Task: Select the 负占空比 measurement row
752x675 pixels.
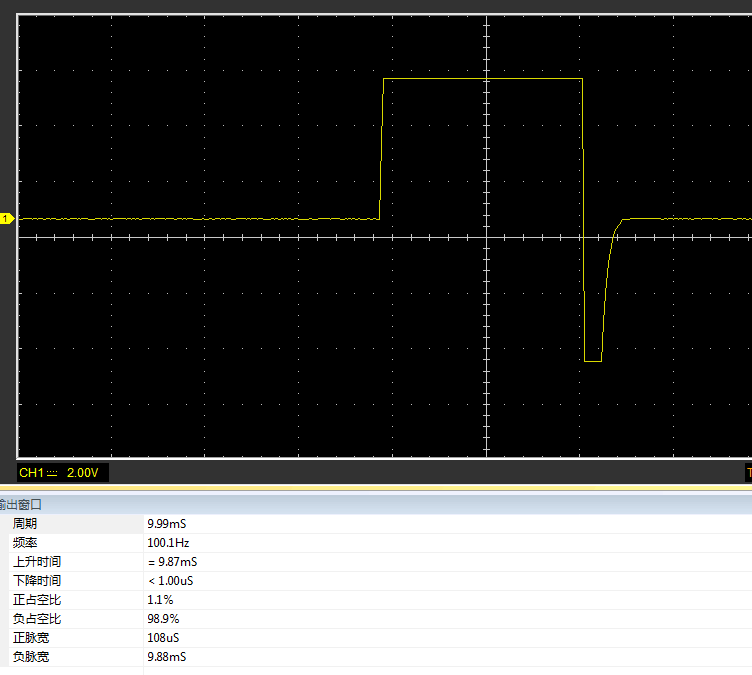Action: click(36, 619)
